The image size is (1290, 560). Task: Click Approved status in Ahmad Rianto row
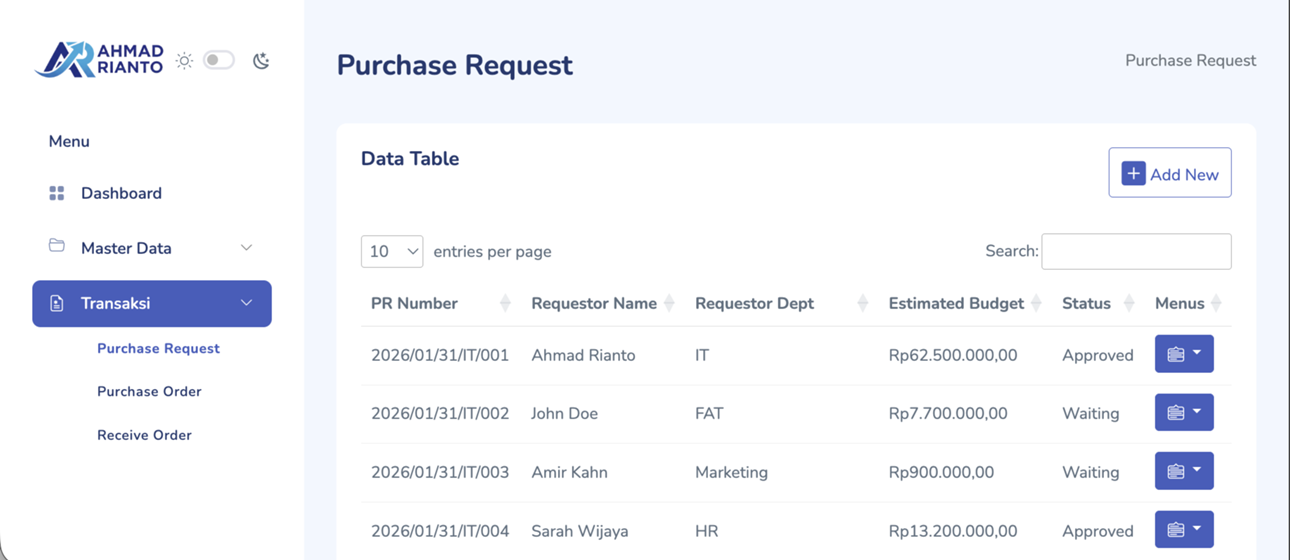point(1098,355)
